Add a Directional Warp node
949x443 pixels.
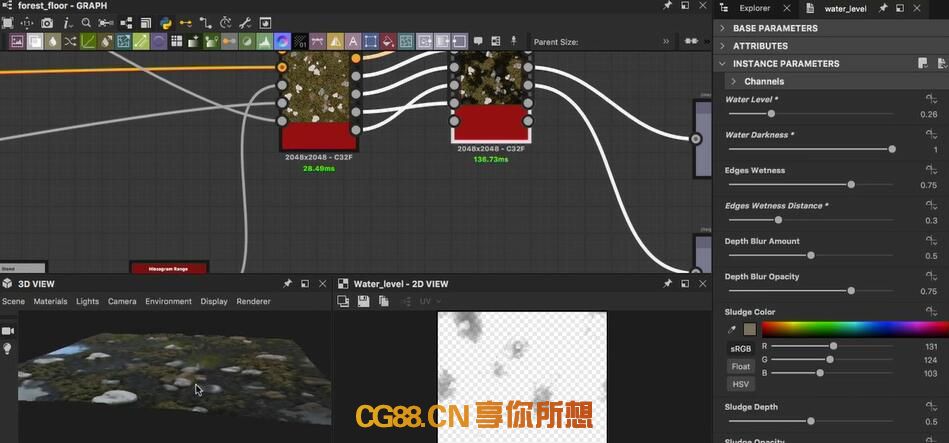[x=123, y=41]
